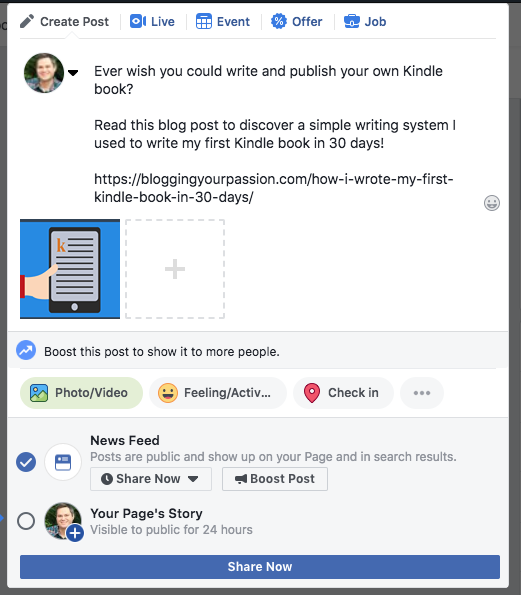
Task: Click the blue Share Now button
Action: point(260,567)
